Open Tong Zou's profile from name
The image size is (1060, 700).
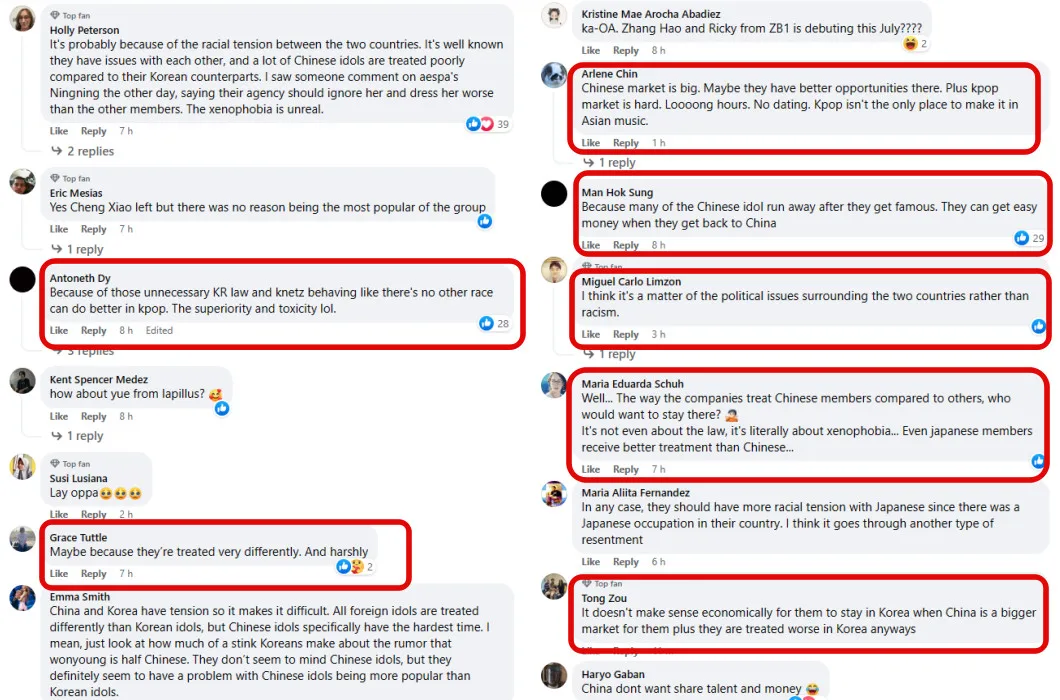[x=605, y=597]
